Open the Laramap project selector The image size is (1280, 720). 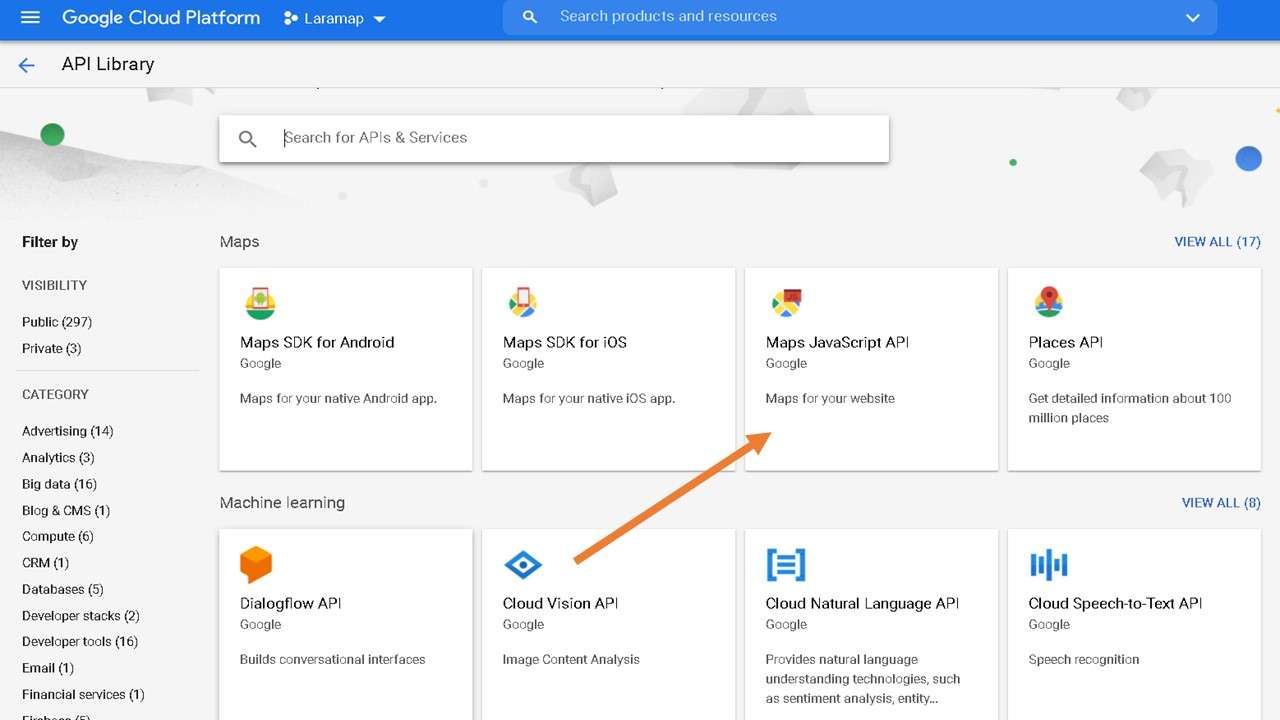coord(334,17)
